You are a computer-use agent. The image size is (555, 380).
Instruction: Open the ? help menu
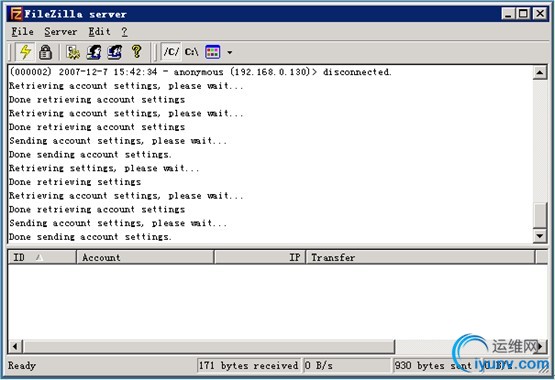click(124, 31)
